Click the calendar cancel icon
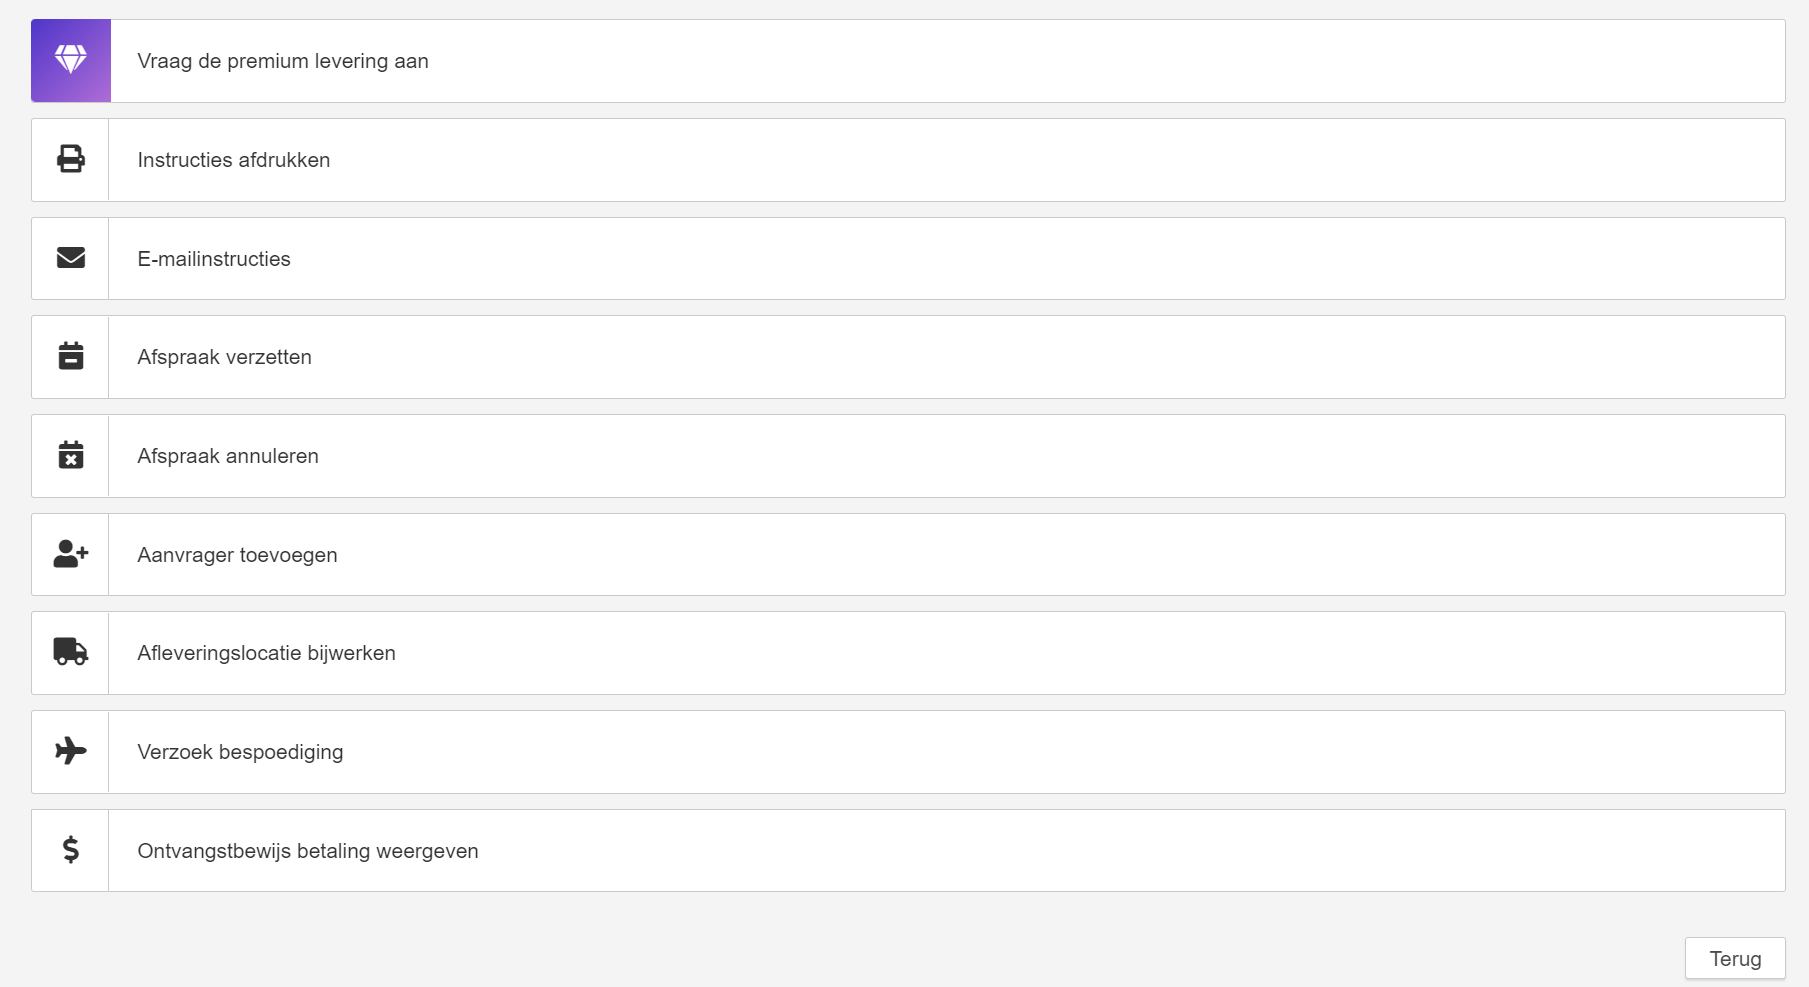This screenshot has width=1809, height=987. (71, 455)
